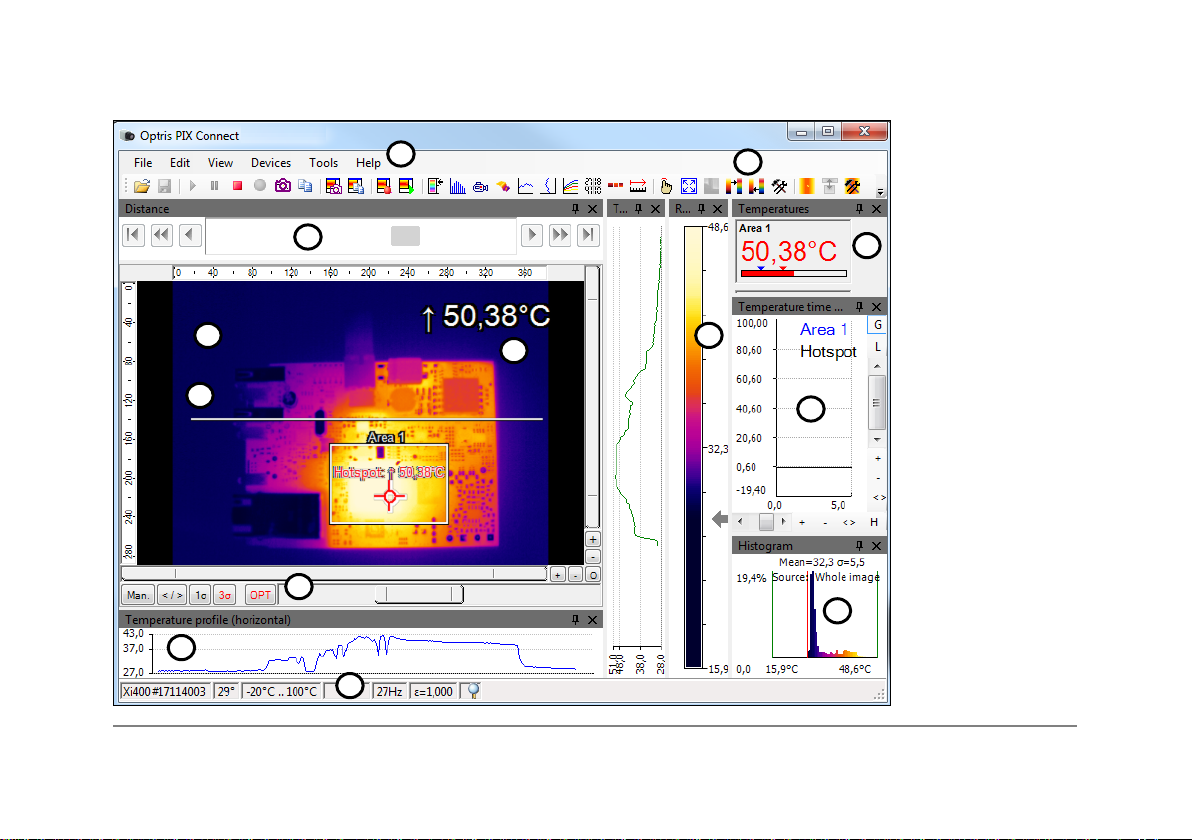Click the crossed hammer and wrench icon
Screen dimensions: 1192x840
(779, 186)
